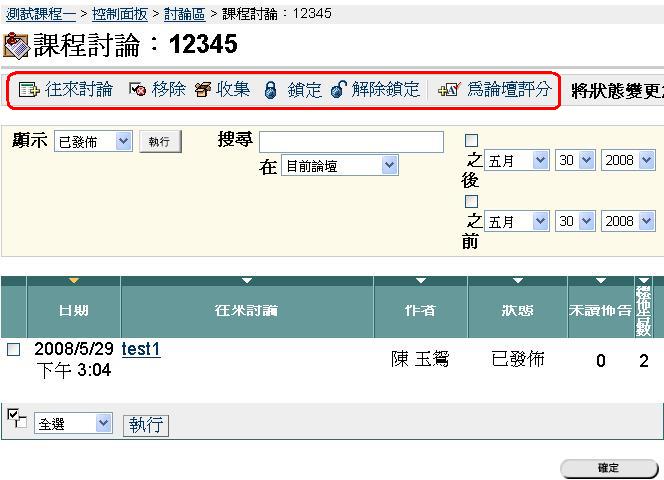Open the 顯示 已發佈 dropdown
664x480 pixels.
coord(93,141)
